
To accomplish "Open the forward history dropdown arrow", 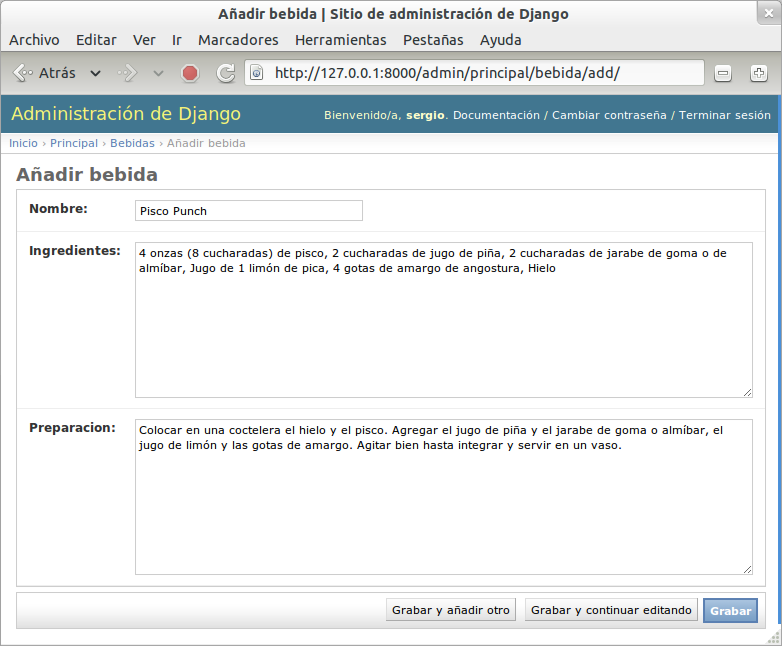I will [x=158, y=73].
